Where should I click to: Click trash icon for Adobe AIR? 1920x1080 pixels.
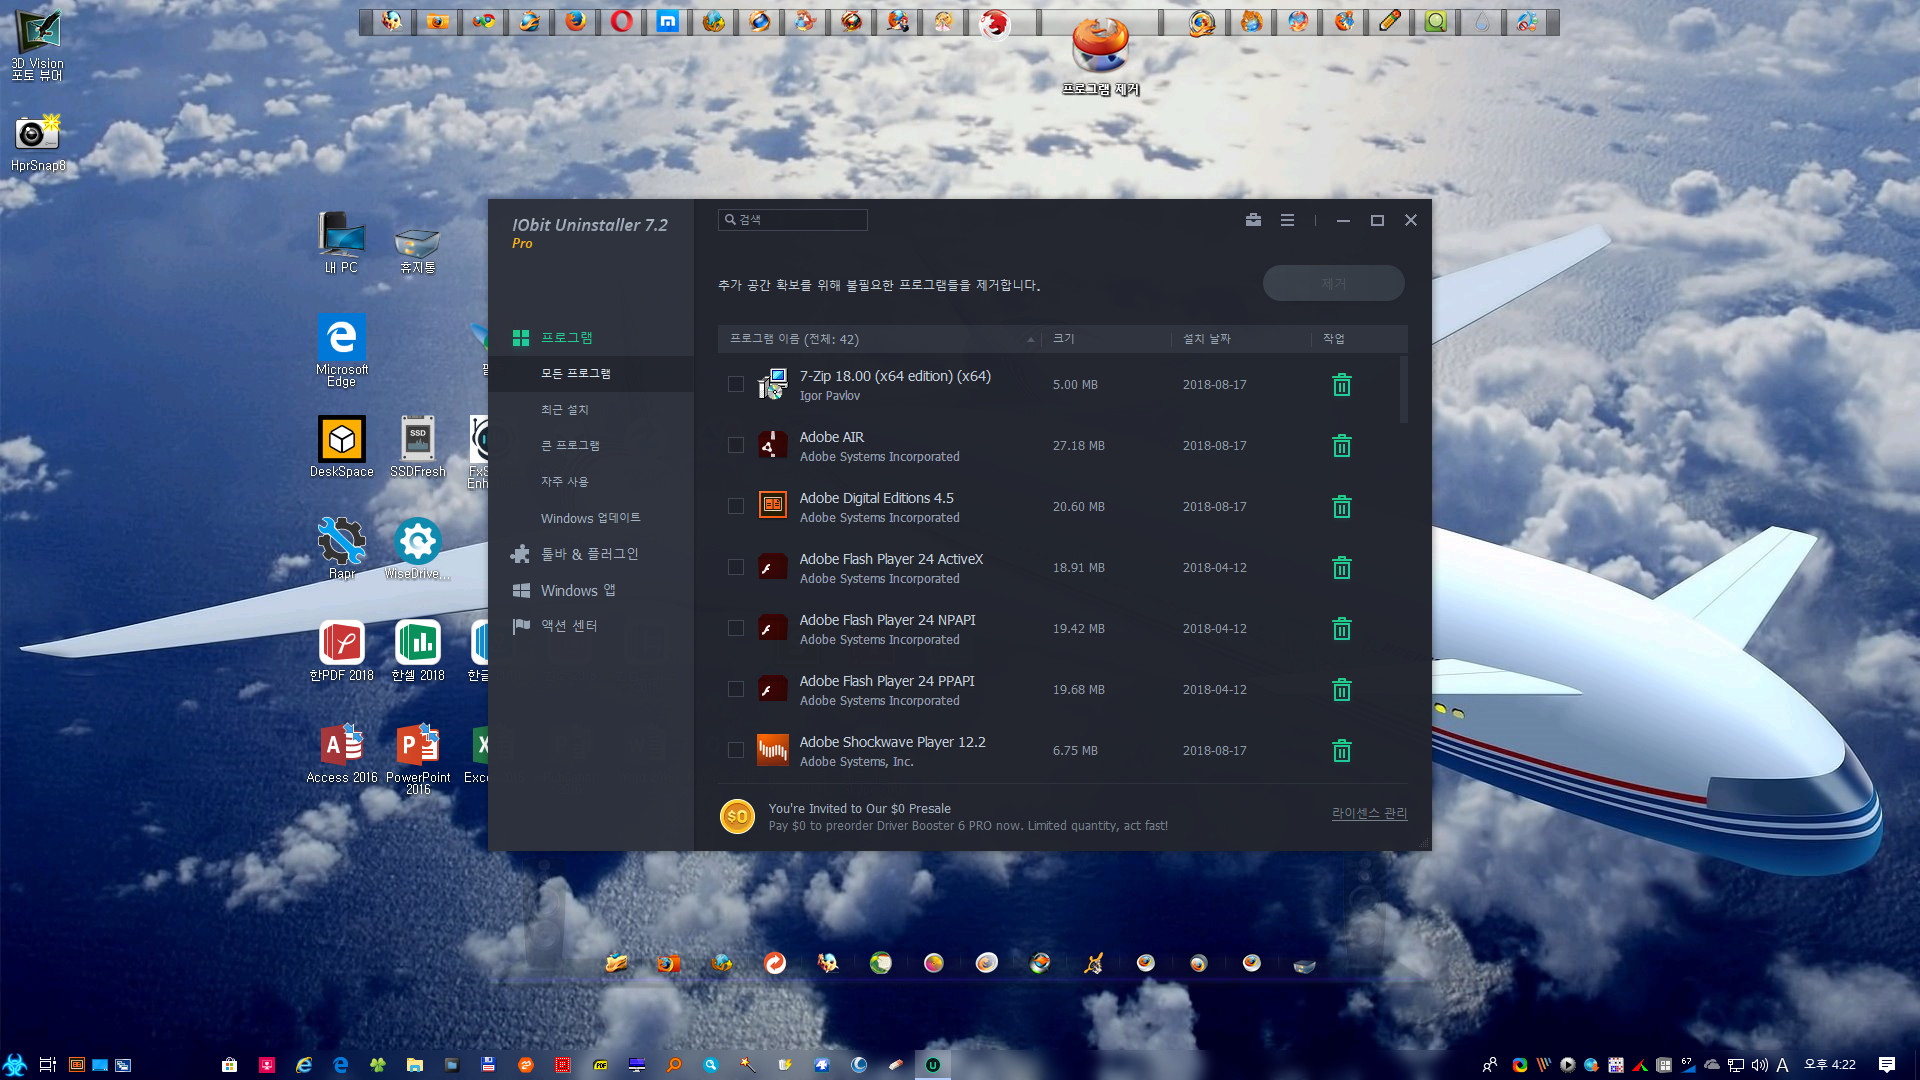[x=1342, y=446]
